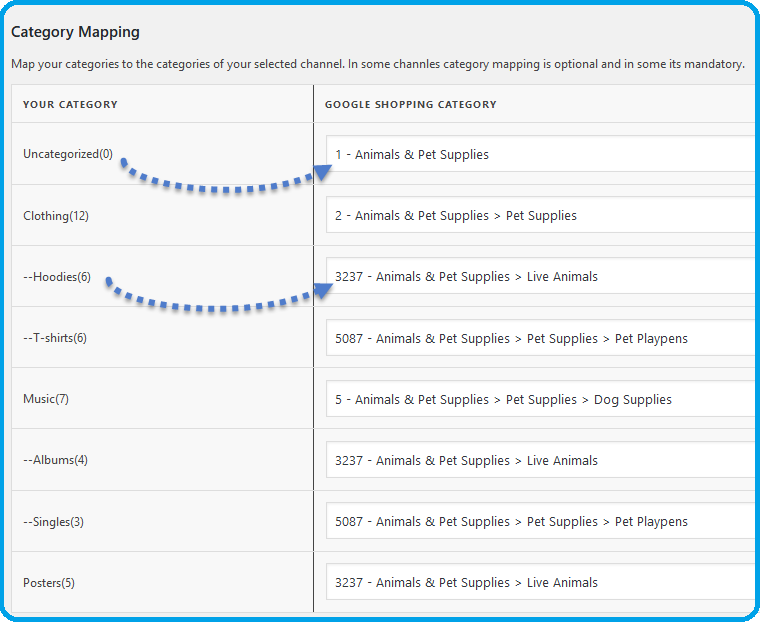Focus the Posters row's Live Animals field
760x622 pixels.
[x=540, y=582]
